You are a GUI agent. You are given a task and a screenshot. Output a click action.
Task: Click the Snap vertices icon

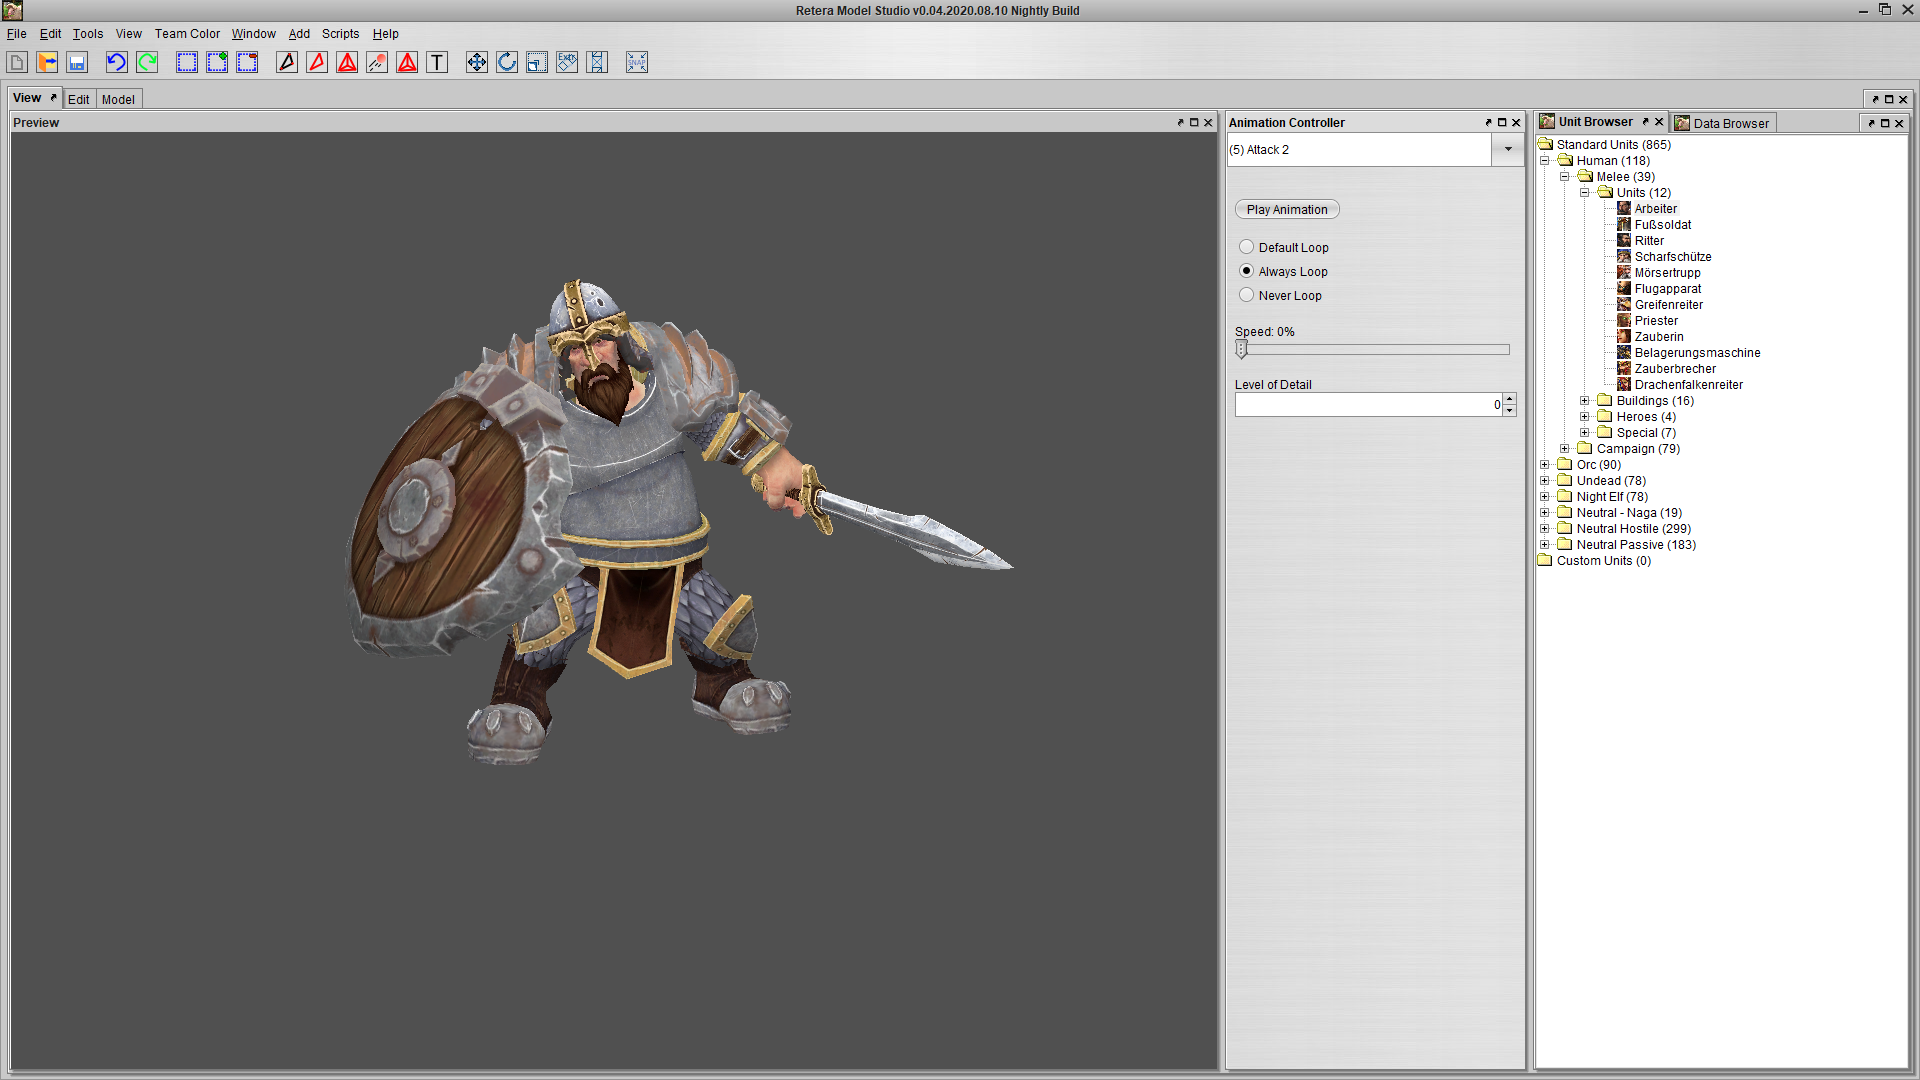637,62
